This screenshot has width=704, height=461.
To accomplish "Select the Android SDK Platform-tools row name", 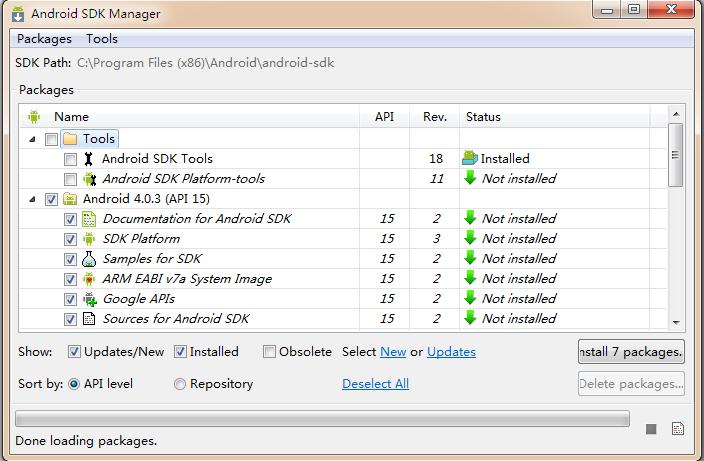I will (x=183, y=179).
